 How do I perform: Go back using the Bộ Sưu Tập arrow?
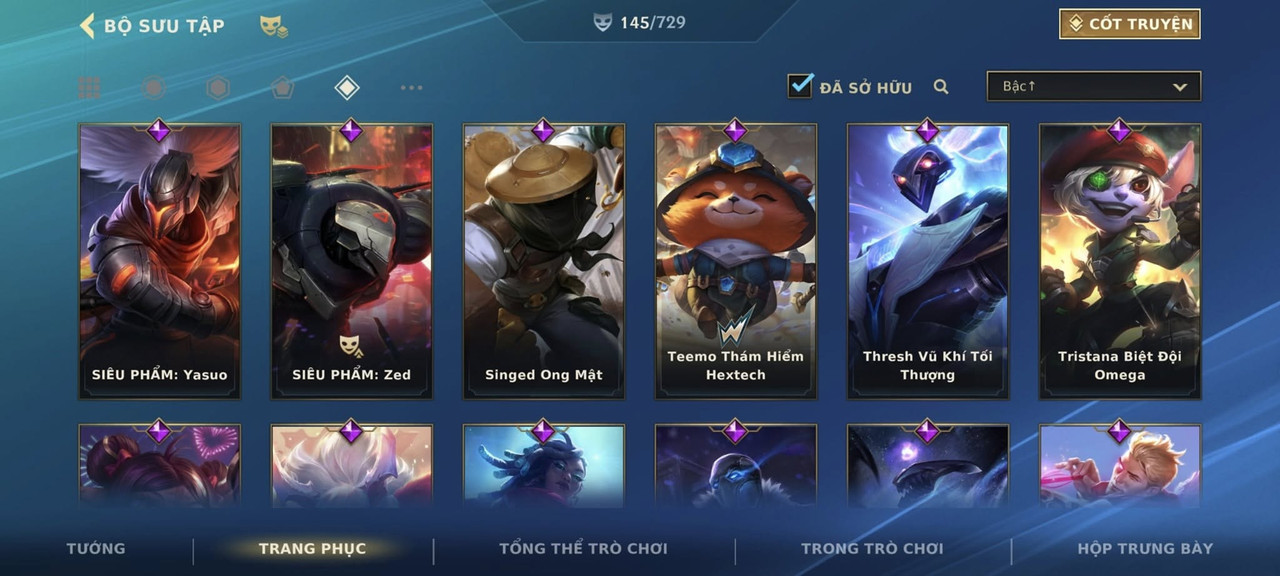pos(87,25)
